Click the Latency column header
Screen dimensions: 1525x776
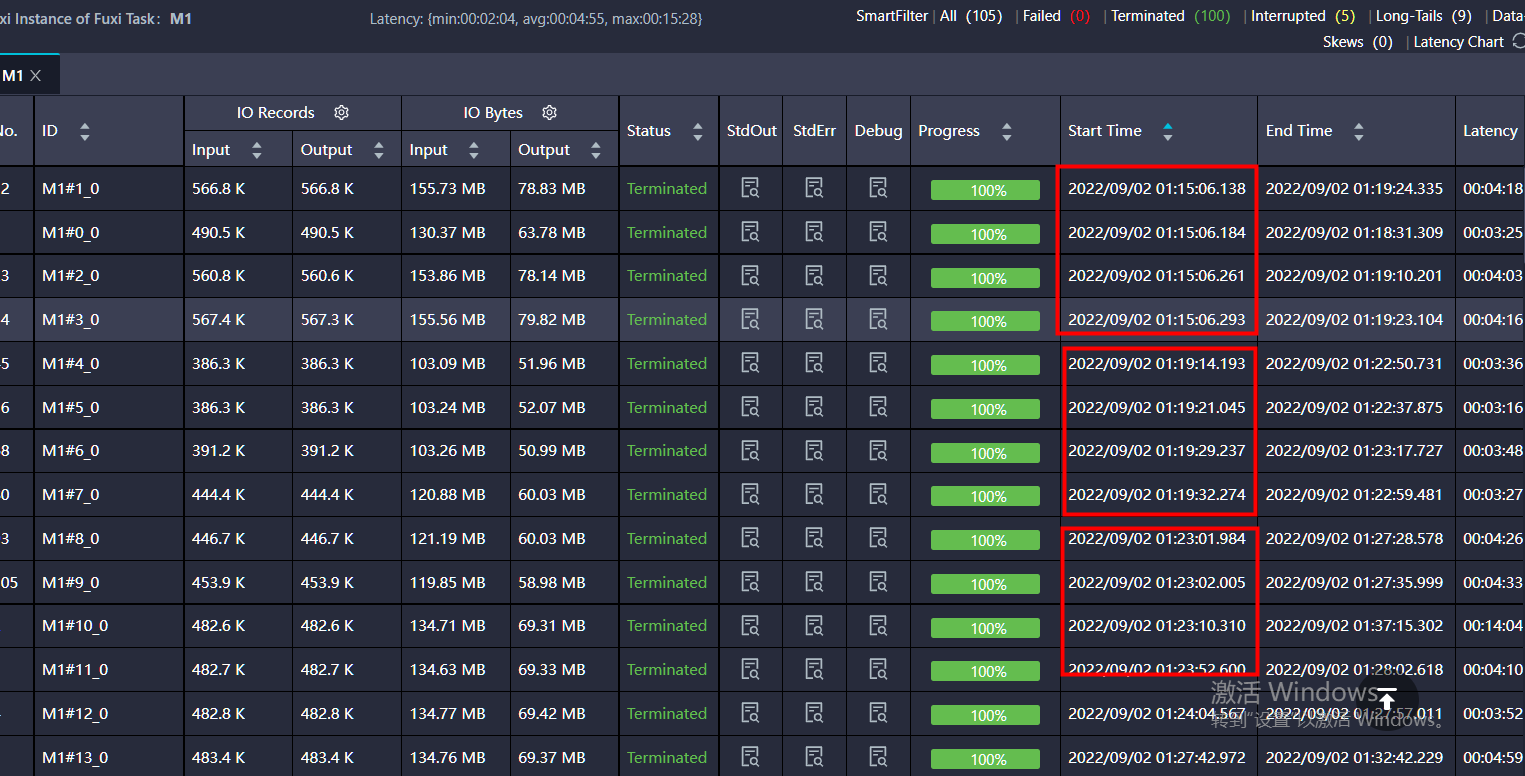pyautogui.click(x=1490, y=131)
